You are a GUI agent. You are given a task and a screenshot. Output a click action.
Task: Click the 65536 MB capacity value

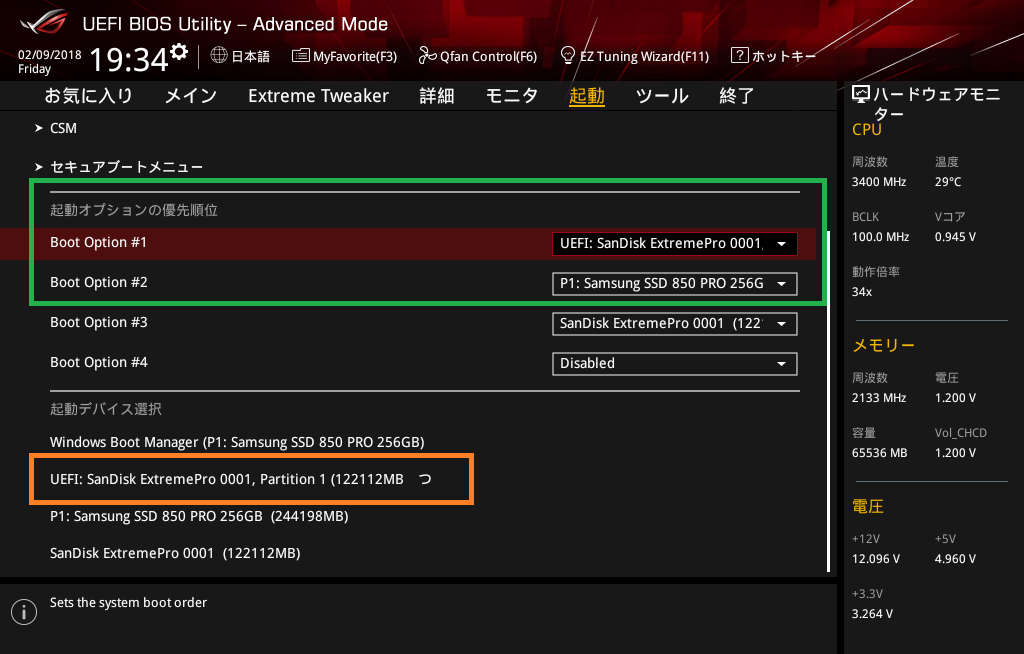coord(880,453)
